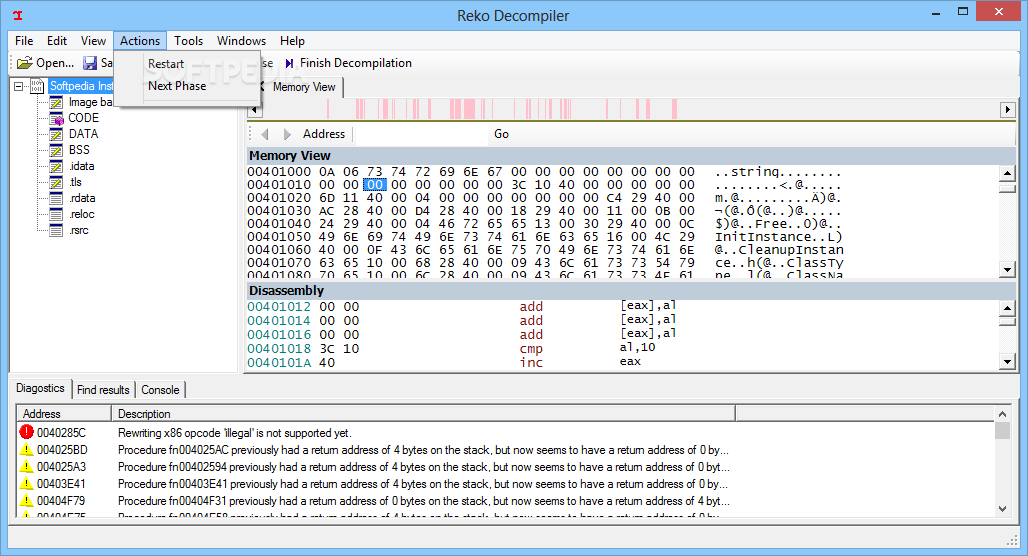Select the CODE tree item label
Viewport: 1028px width, 556px height.
[x=84, y=118]
